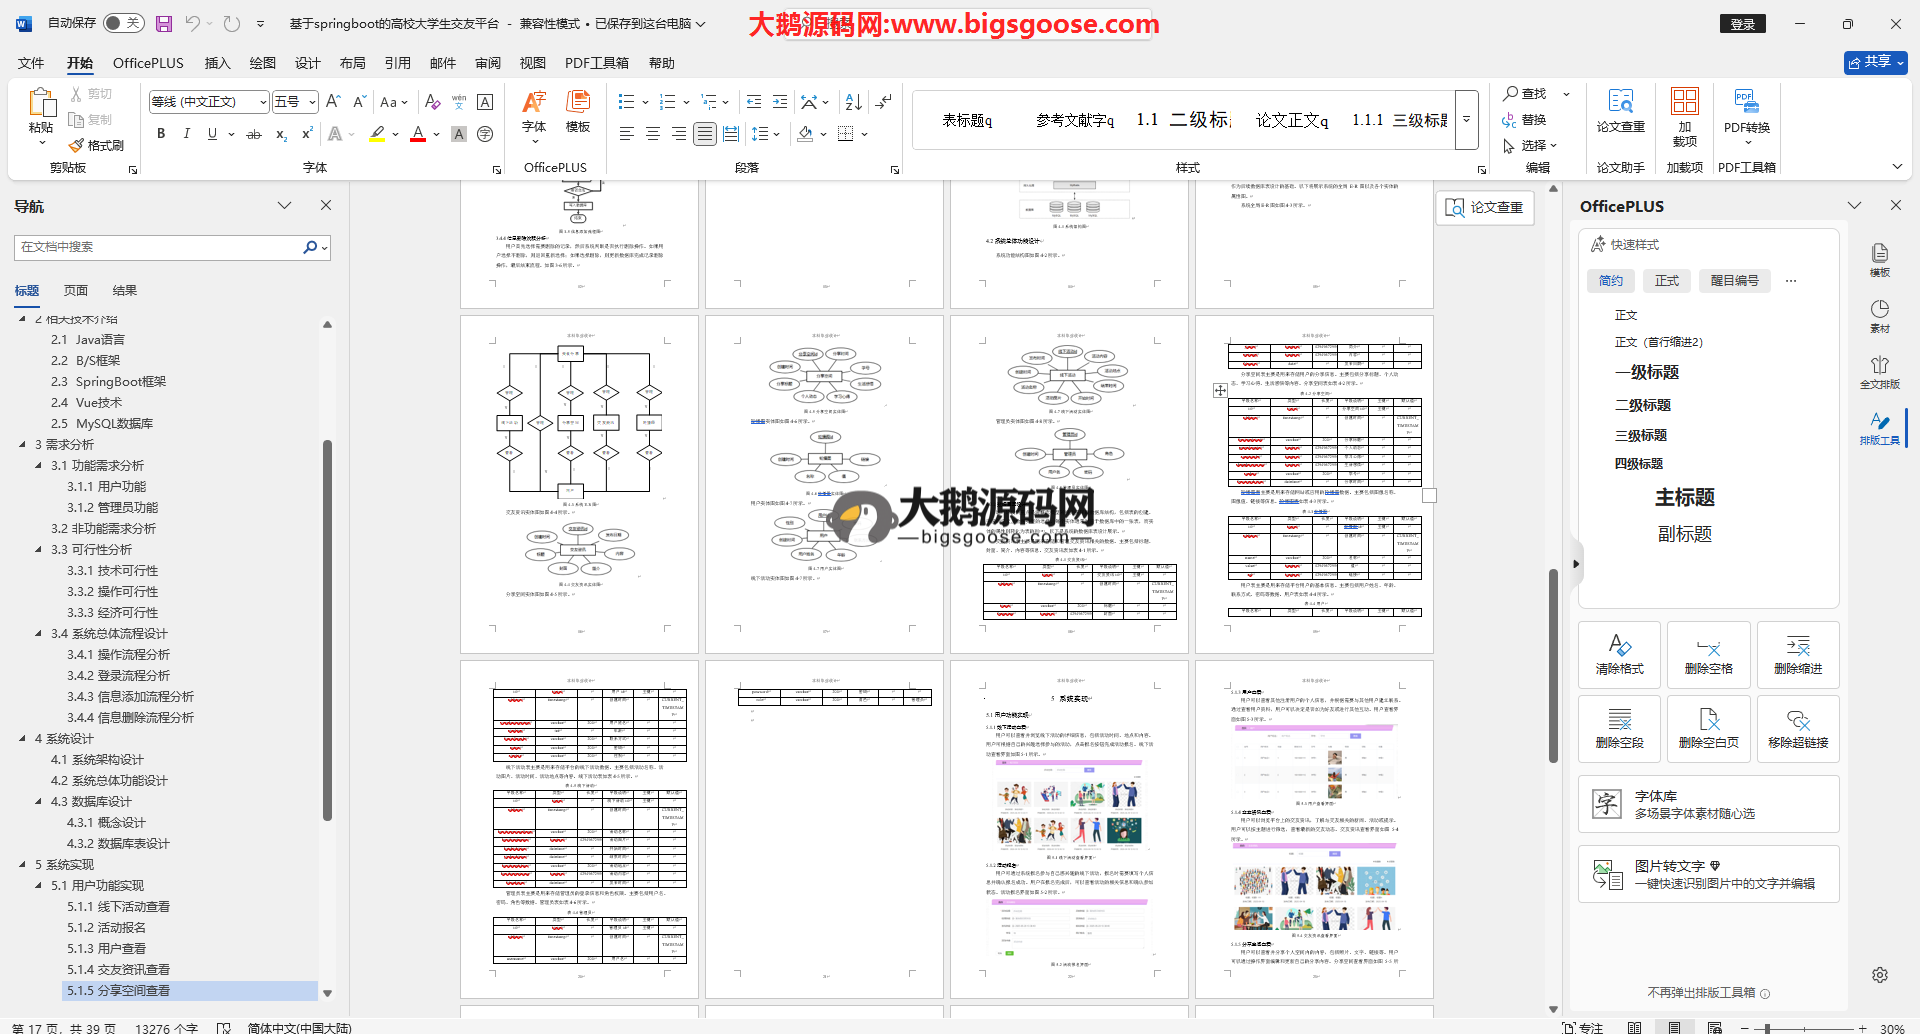
Task: Click the PDF转换 convert icon
Action: pyautogui.click(x=1746, y=110)
